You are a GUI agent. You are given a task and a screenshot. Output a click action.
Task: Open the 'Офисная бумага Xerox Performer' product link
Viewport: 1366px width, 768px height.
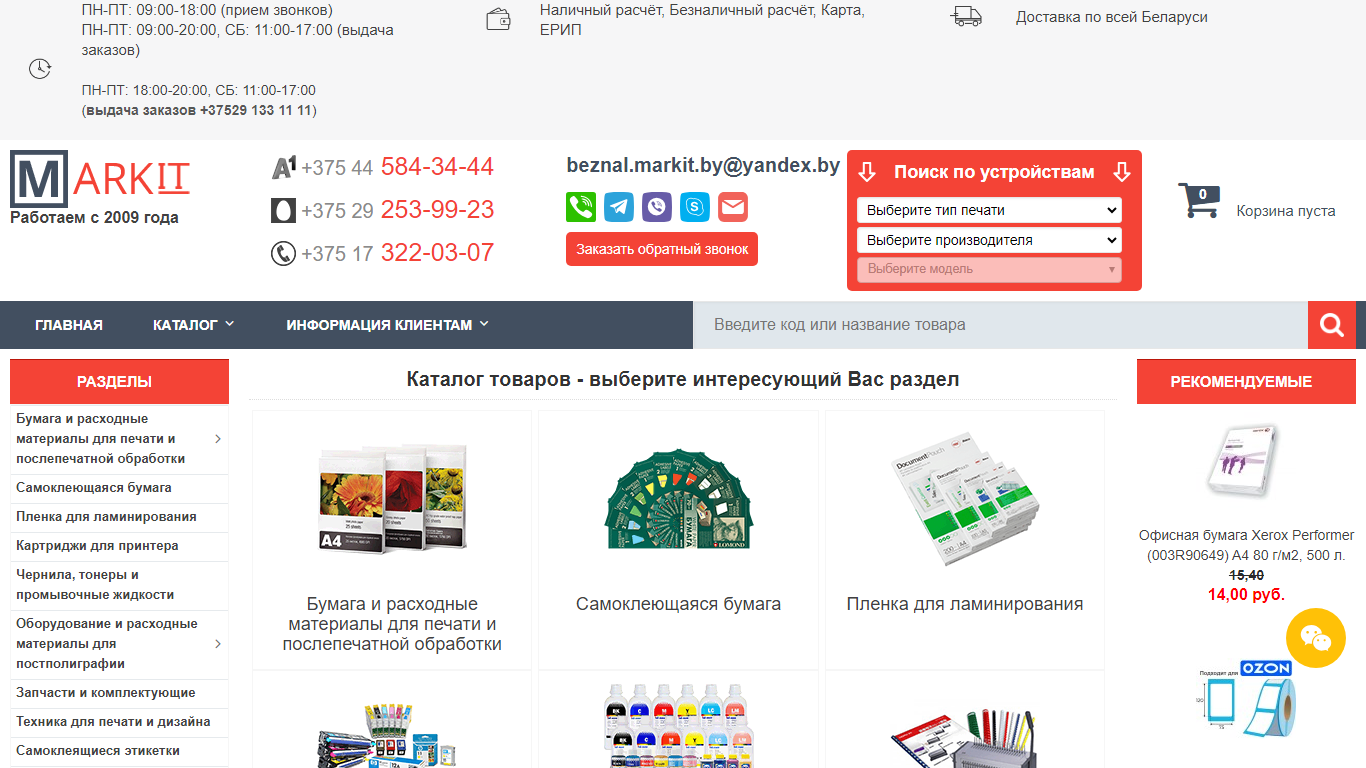[x=1246, y=545]
